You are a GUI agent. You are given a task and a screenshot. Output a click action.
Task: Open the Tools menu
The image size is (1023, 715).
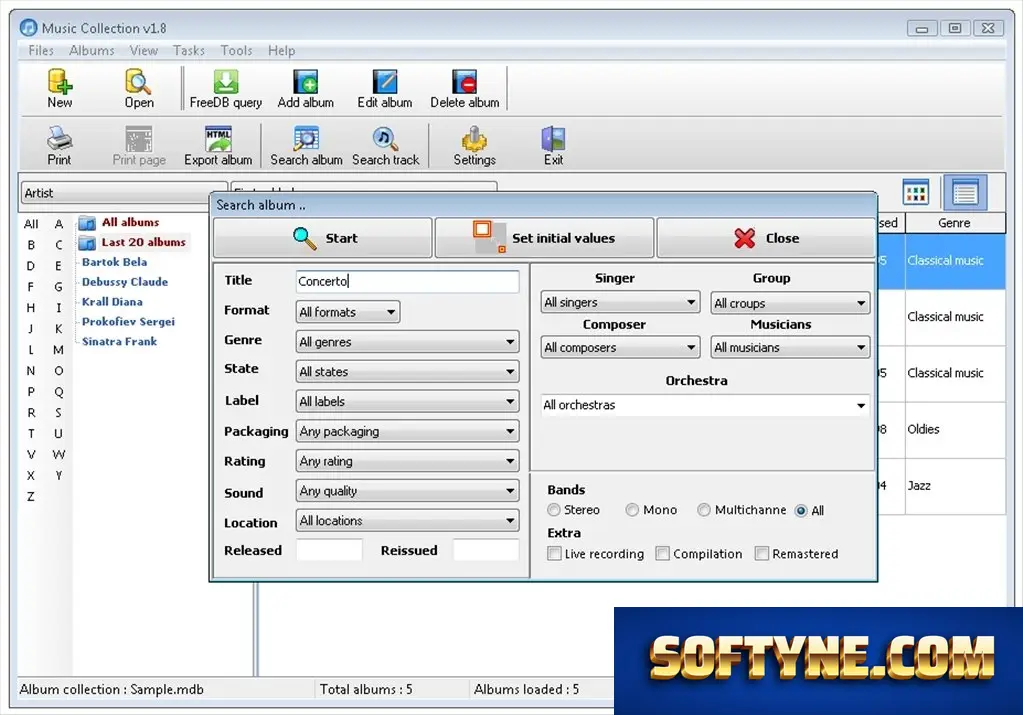click(x=236, y=50)
